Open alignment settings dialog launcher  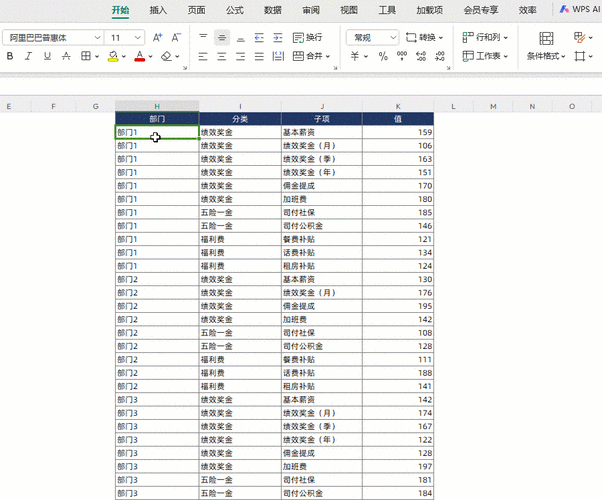click(x=335, y=68)
